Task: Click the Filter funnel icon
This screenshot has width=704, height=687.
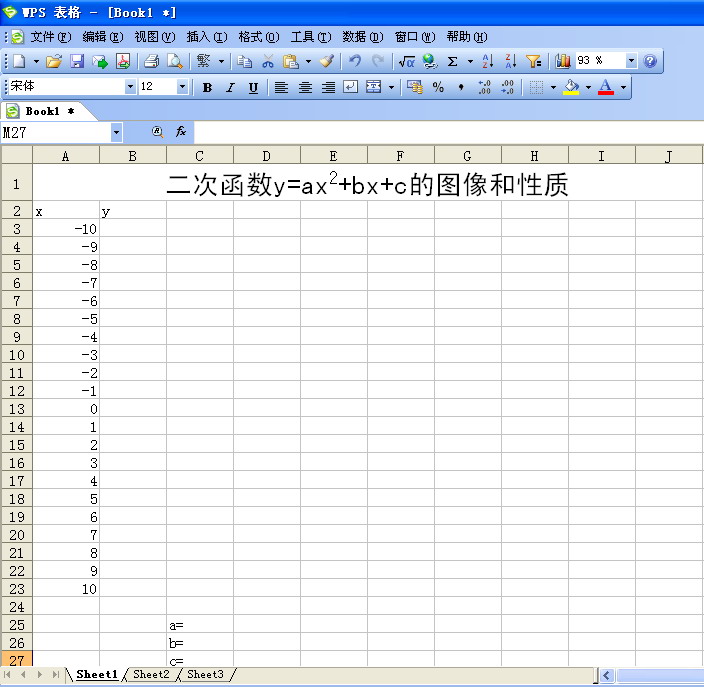Action: (533, 61)
